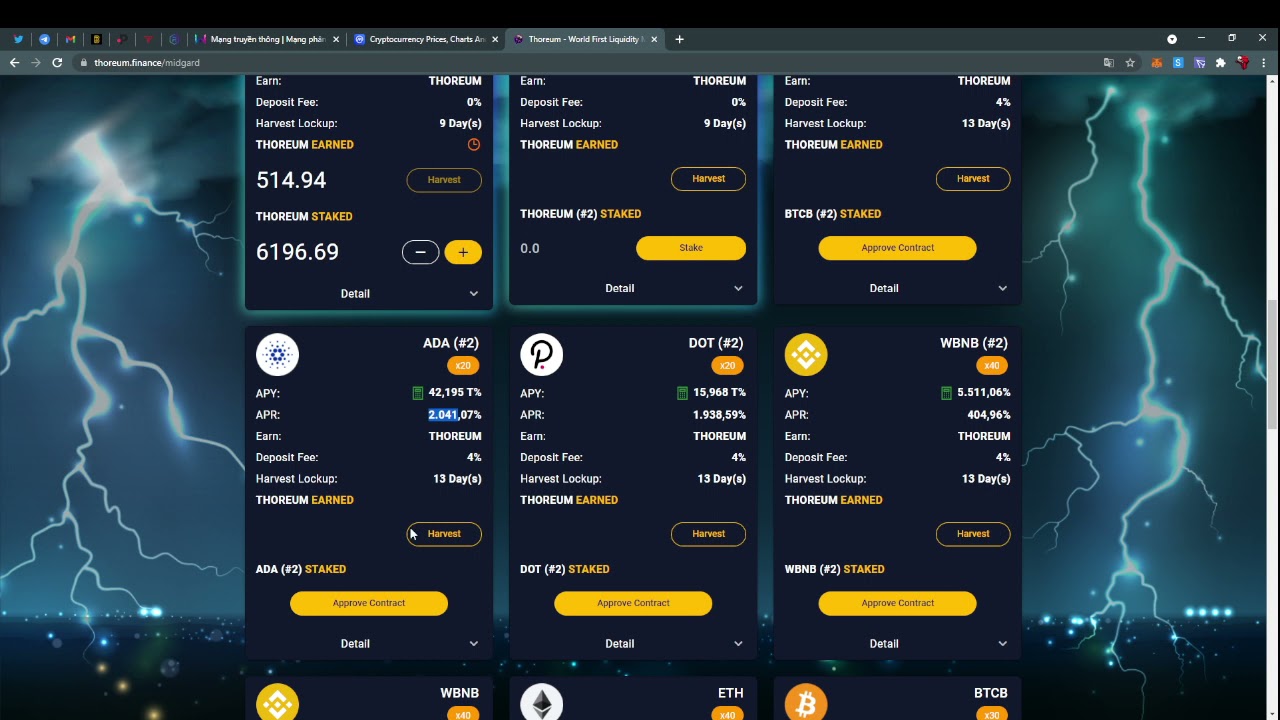Expand Detail in 6196.69 staked card
1280x720 pixels.
coord(369,294)
